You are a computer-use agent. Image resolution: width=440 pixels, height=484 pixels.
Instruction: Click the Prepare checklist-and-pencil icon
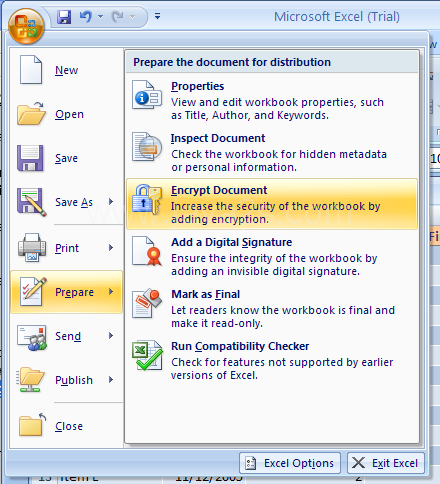pos(33,292)
